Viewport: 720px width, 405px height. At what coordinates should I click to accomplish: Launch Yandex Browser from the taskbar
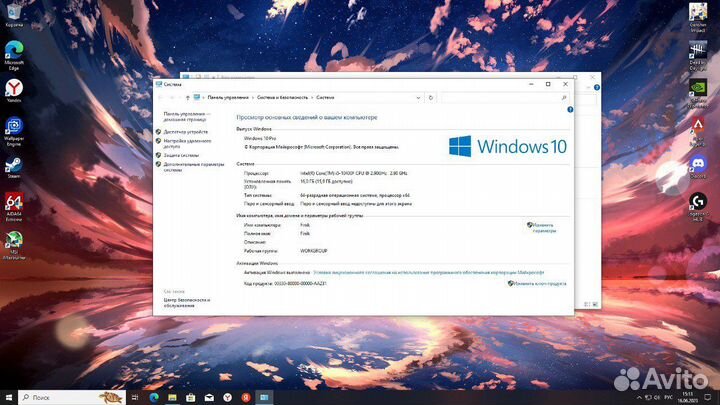(227, 397)
